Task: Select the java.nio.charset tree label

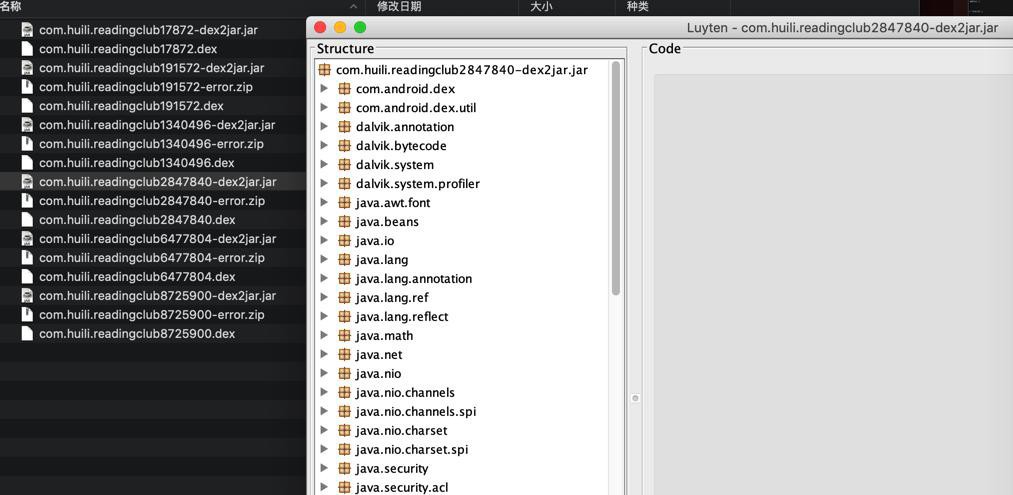Action: [401, 430]
